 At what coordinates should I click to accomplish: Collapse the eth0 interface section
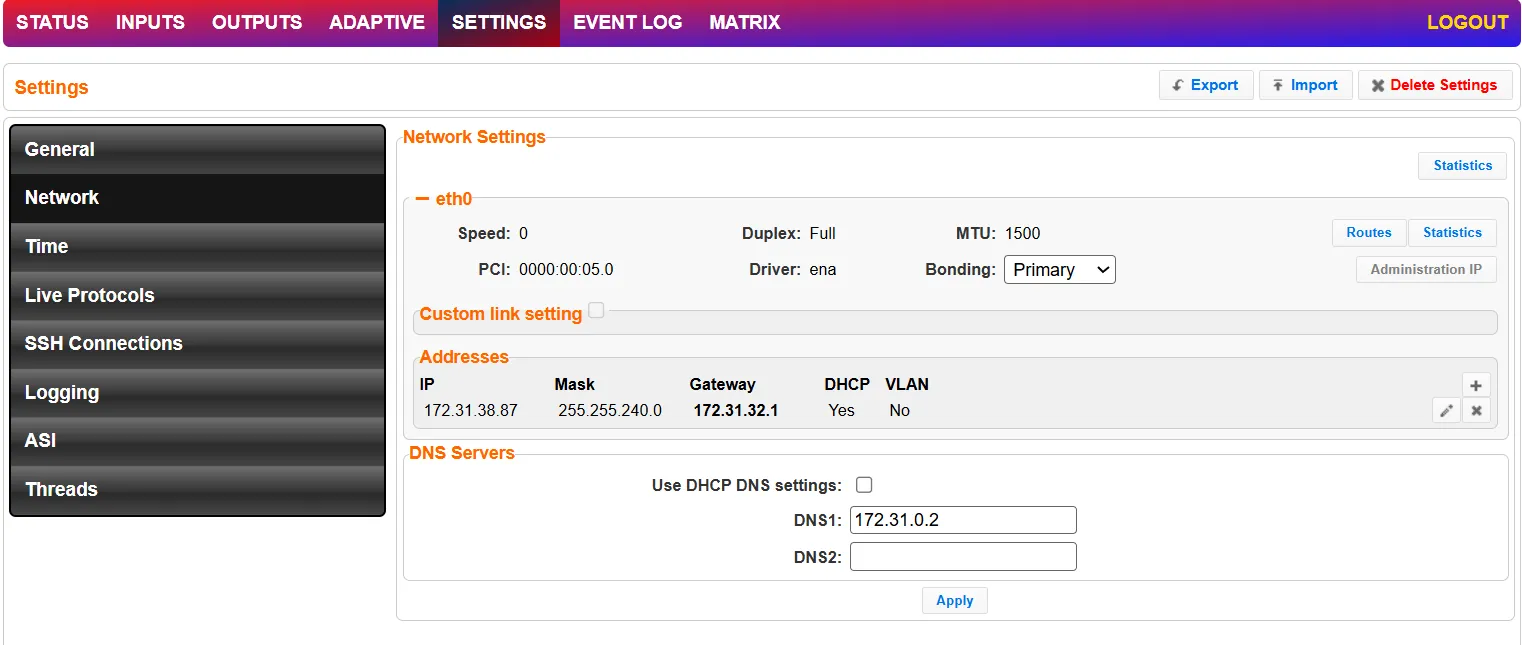(x=422, y=199)
